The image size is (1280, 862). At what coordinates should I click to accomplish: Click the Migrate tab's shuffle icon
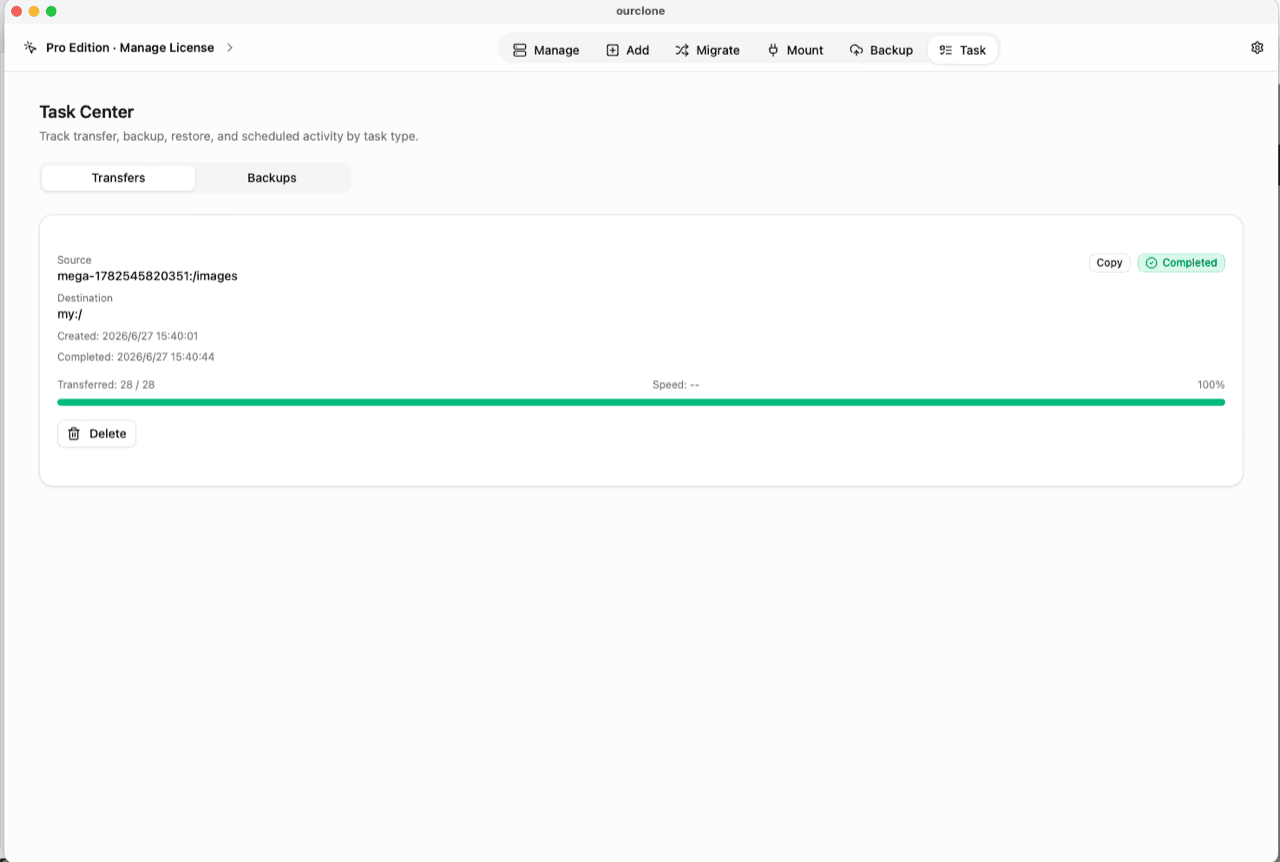[681, 50]
